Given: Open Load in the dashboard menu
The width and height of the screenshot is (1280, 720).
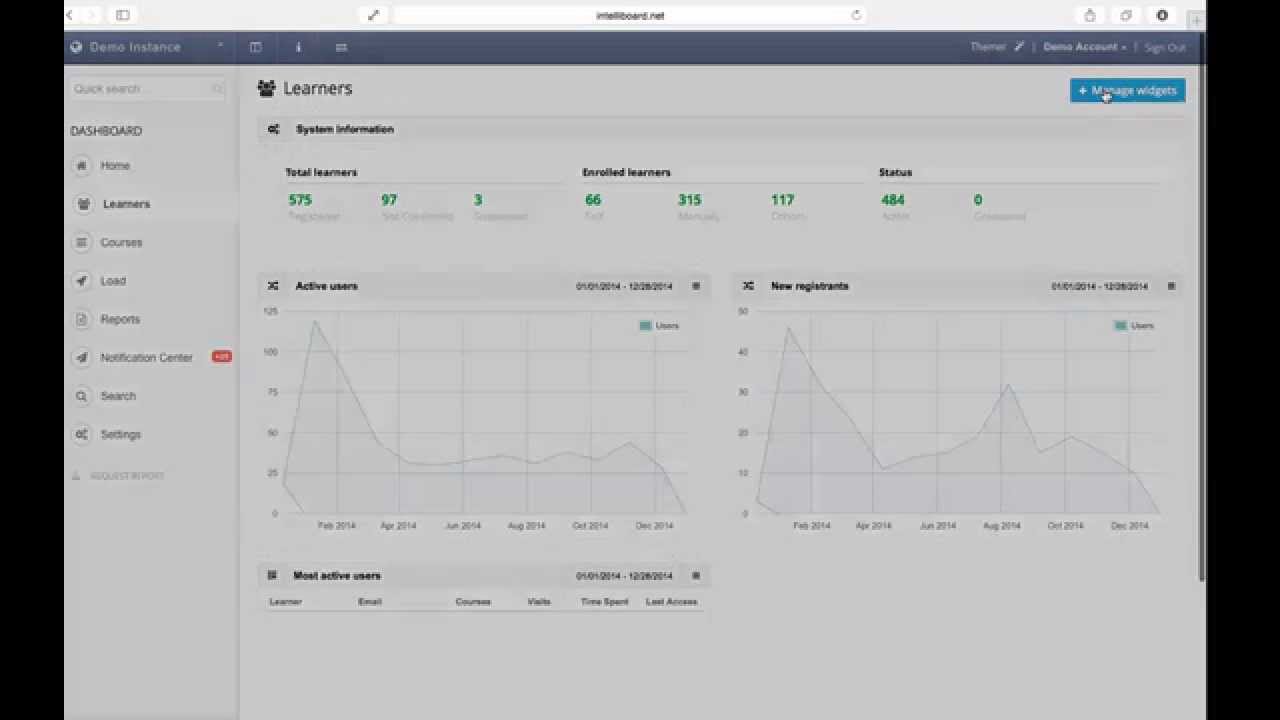Looking at the screenshot, I should click(x=113, y=281).
